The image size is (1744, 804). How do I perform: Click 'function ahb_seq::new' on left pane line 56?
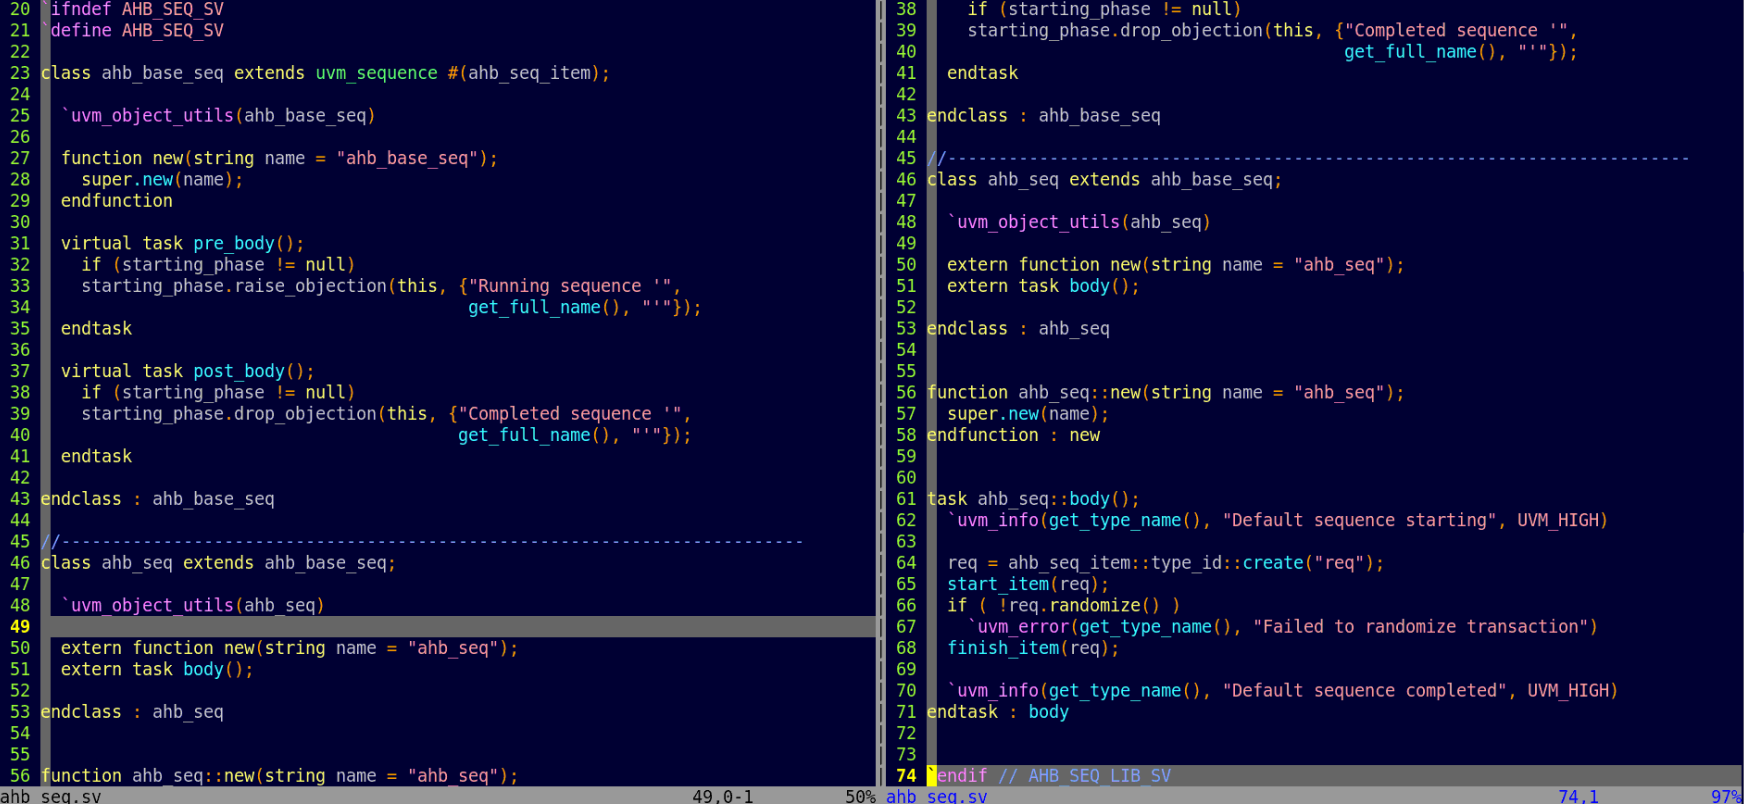(x=147, y=775)
